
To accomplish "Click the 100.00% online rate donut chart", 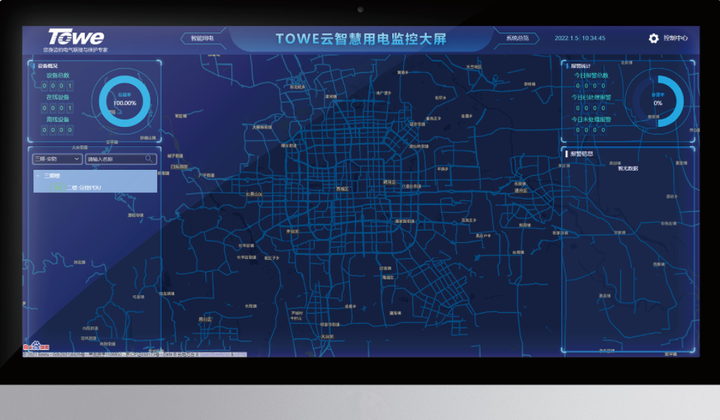I will [124, 101].
